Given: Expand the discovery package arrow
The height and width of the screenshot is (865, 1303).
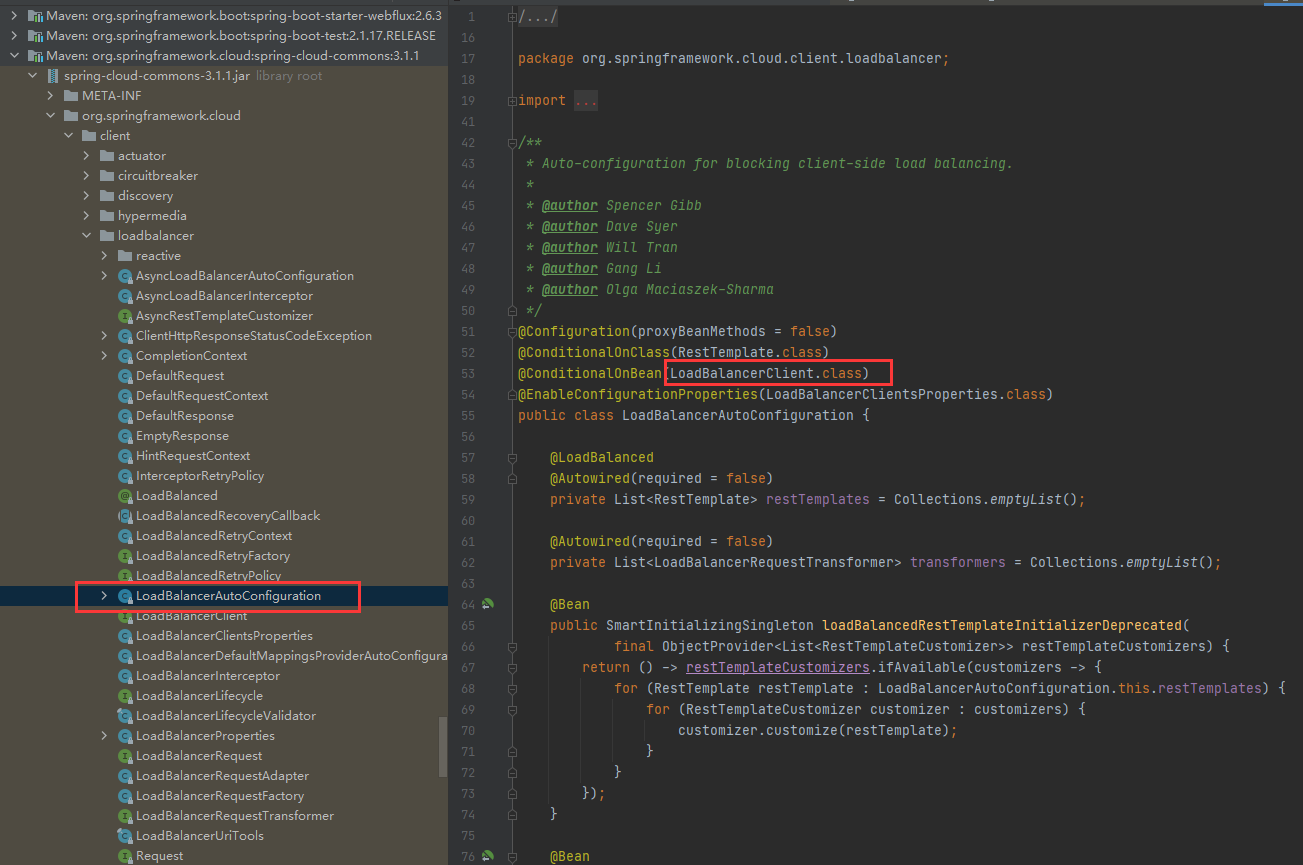Looking at the screenshot, I should pyautogui.click(x=87, y=196).
